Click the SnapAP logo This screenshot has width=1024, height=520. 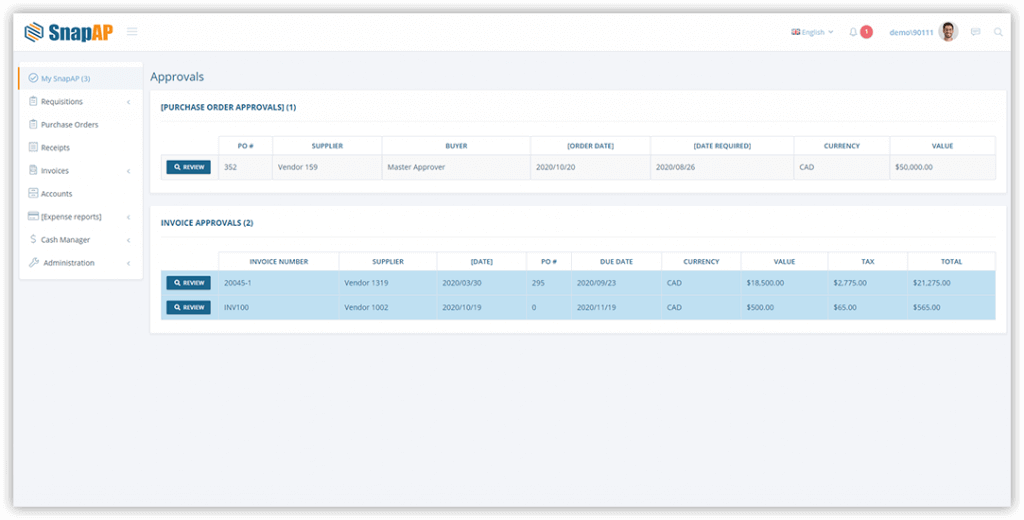69,32
